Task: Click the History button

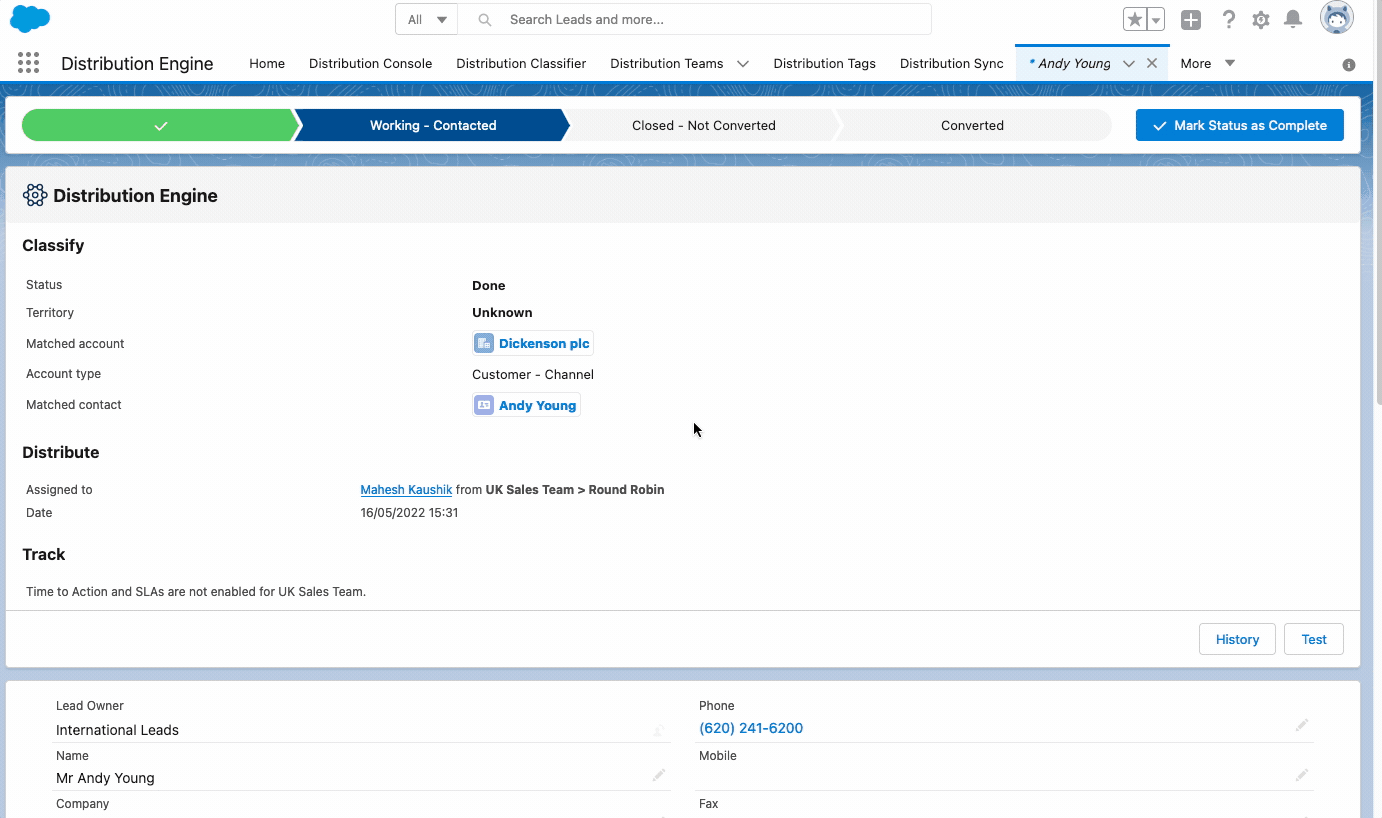Action: (1237, 639)
